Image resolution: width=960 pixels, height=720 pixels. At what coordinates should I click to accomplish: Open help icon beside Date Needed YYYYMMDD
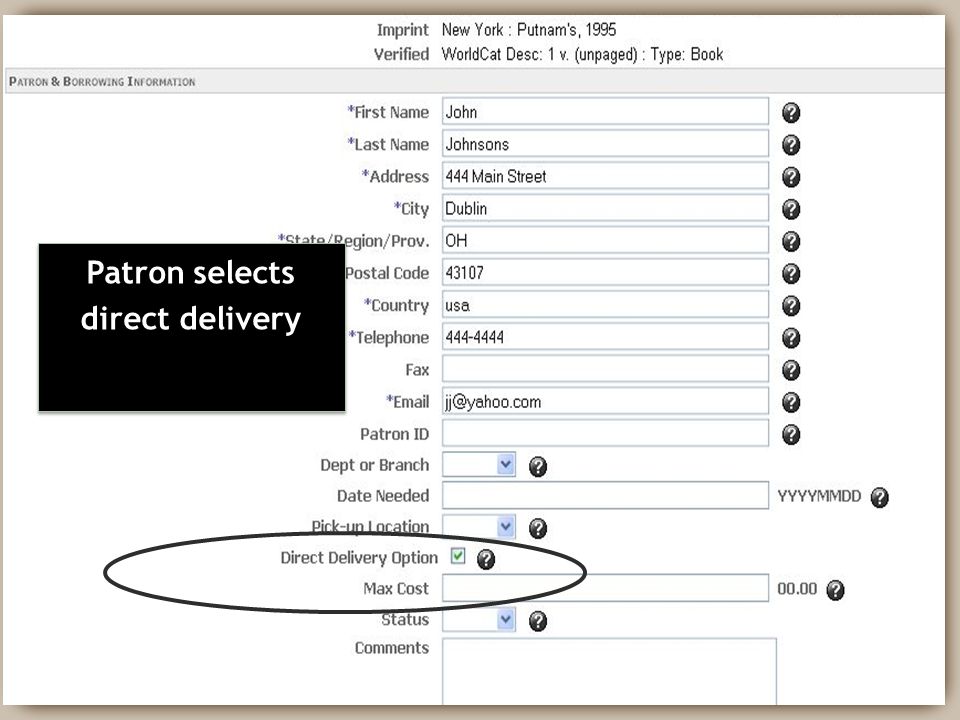click(x=879, y=497)
